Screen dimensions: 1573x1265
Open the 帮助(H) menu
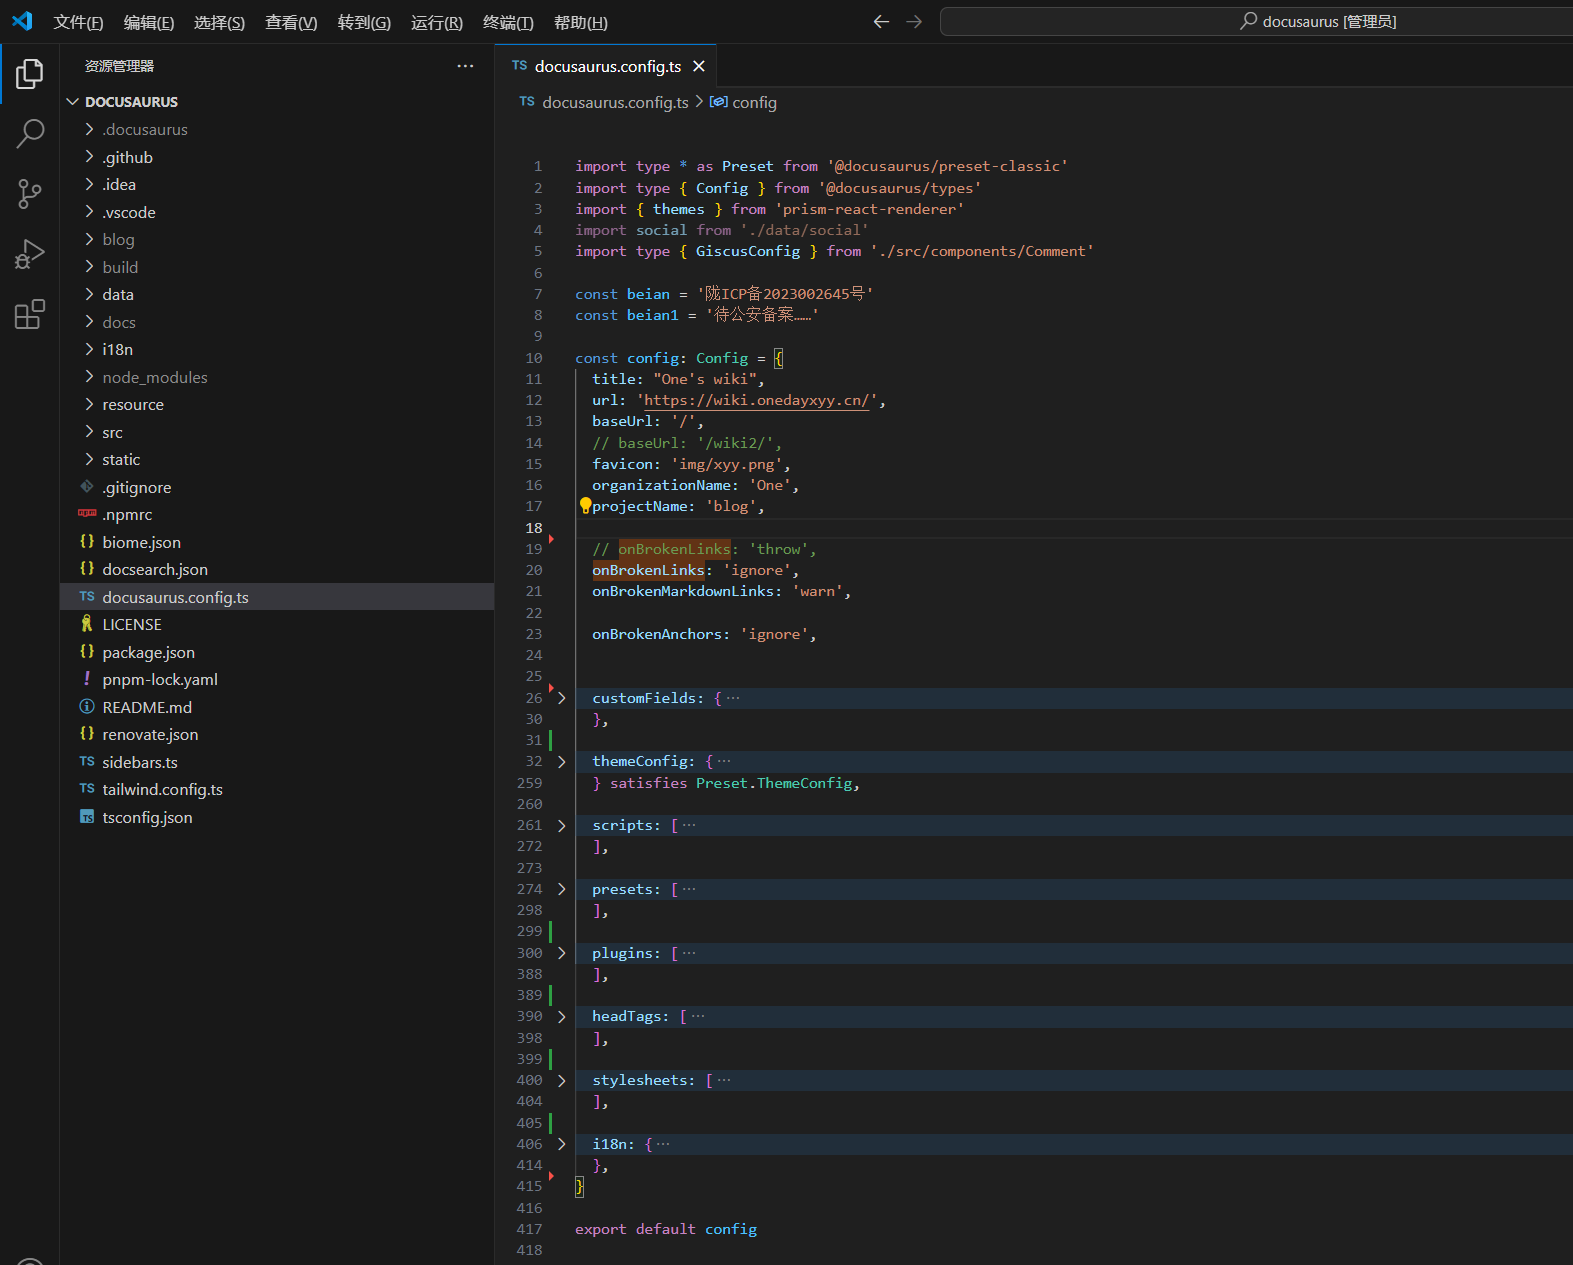click(x=581, y=22)
